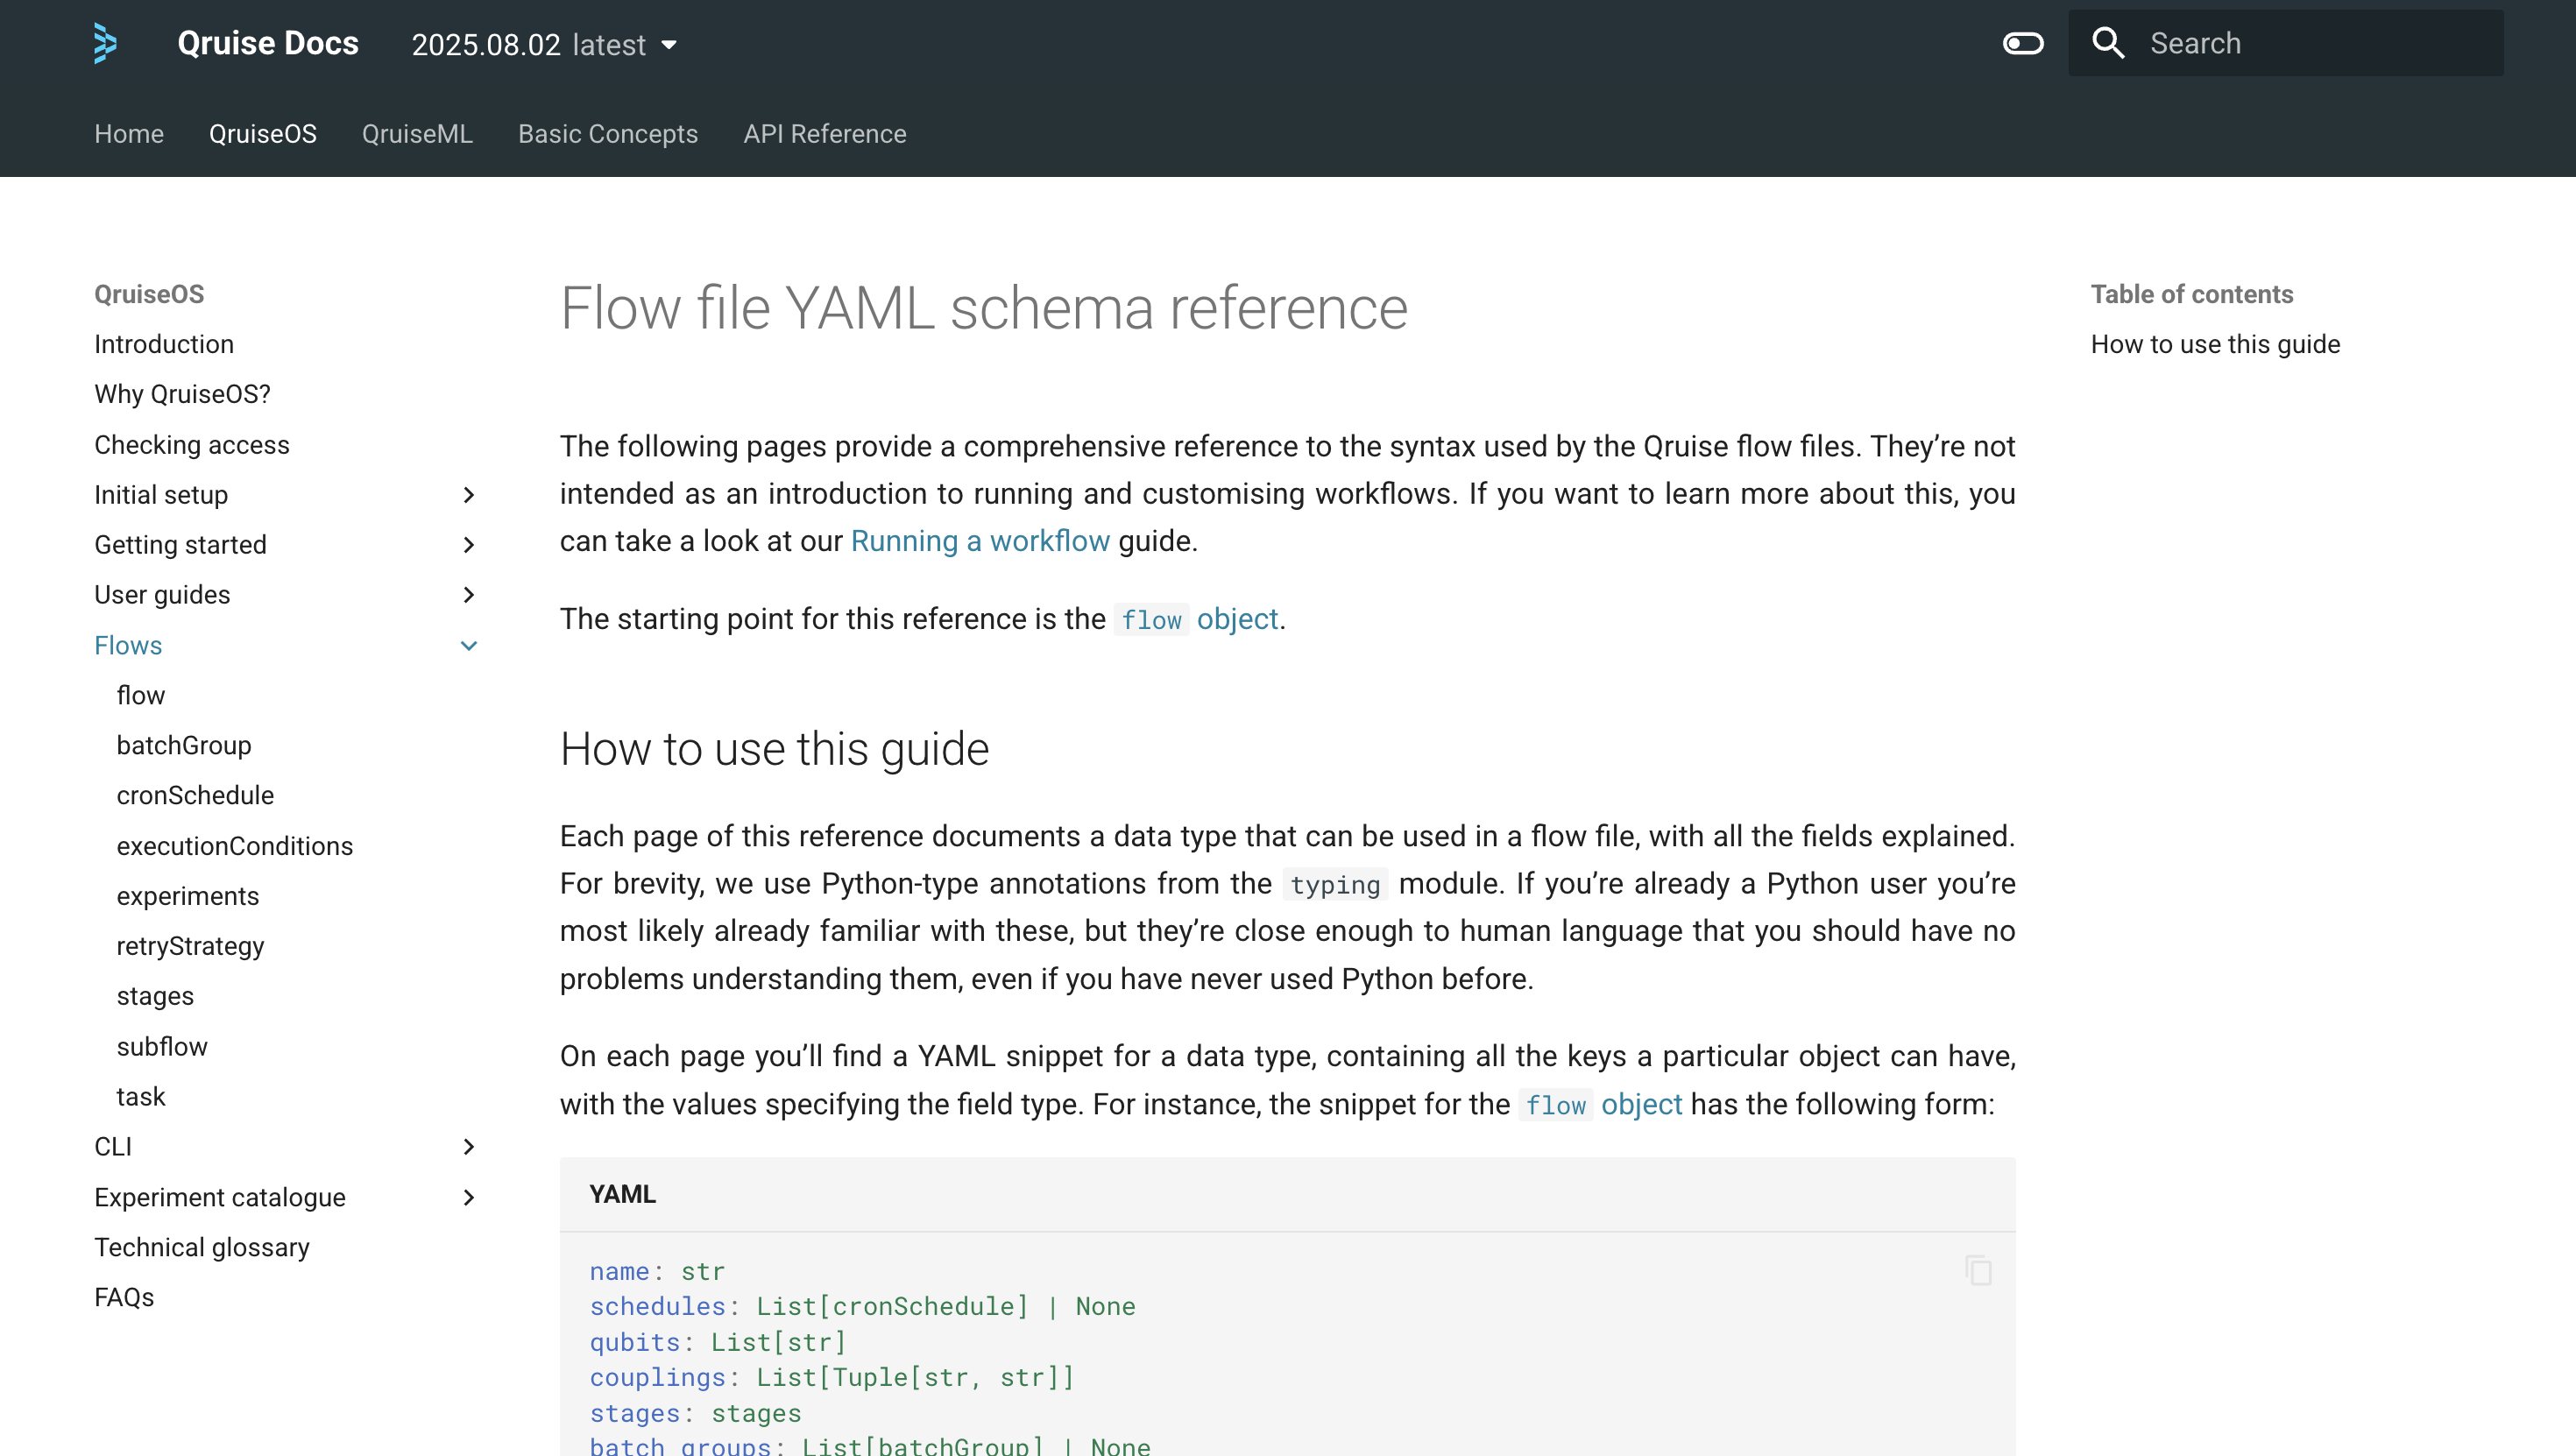Expand the Initial setup section
The image size is (2576, 1456).
pos(468,495)
